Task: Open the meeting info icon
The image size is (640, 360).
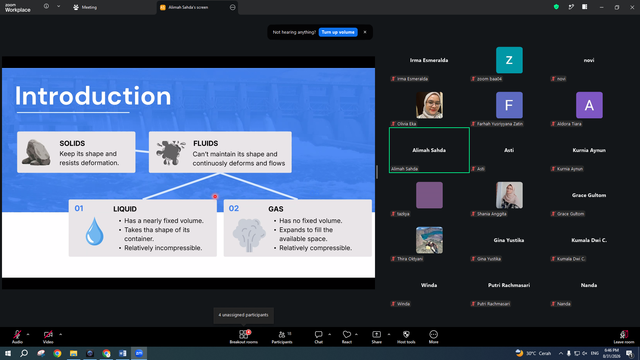Action: [x=47, y=7]
